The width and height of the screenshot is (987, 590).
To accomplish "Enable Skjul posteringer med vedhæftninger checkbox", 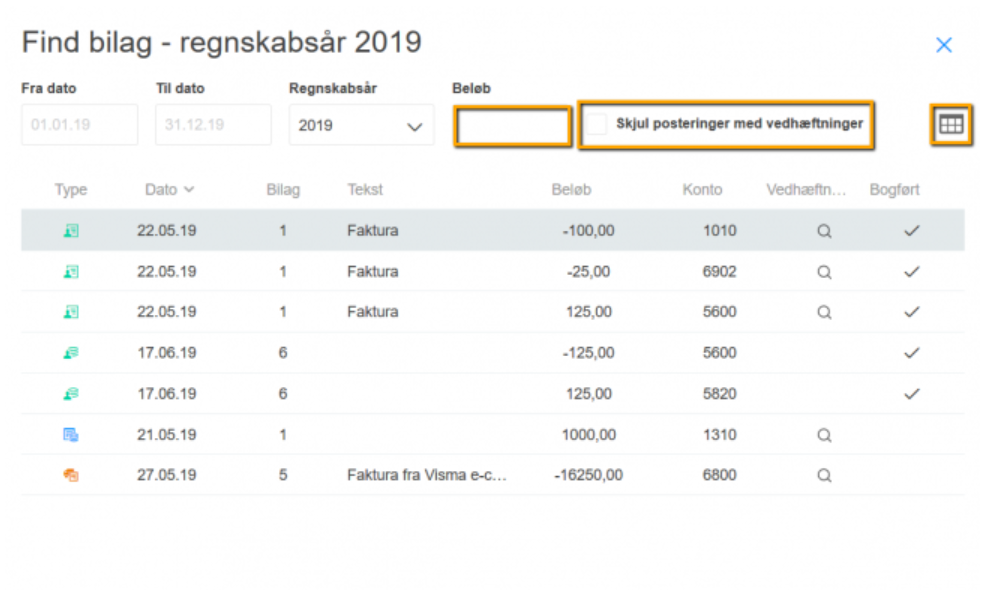I will point(597,125).
